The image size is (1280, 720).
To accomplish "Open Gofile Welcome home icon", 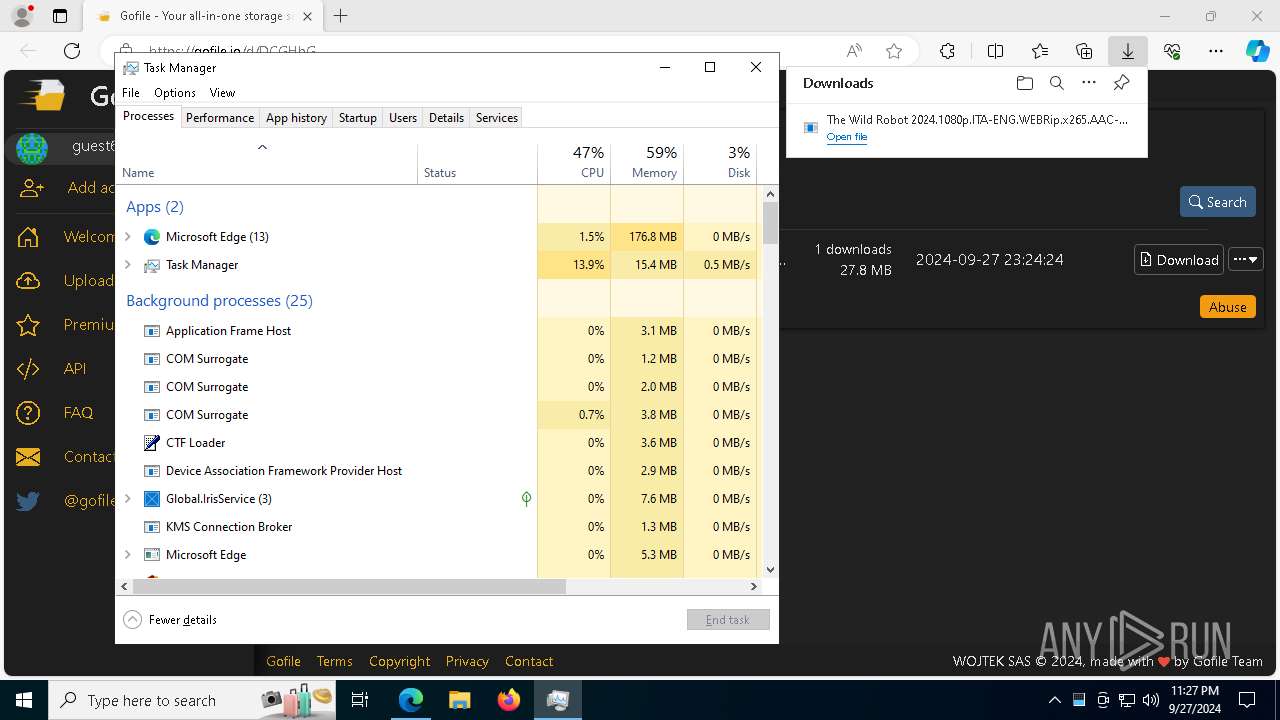I will tap(28, 237).
